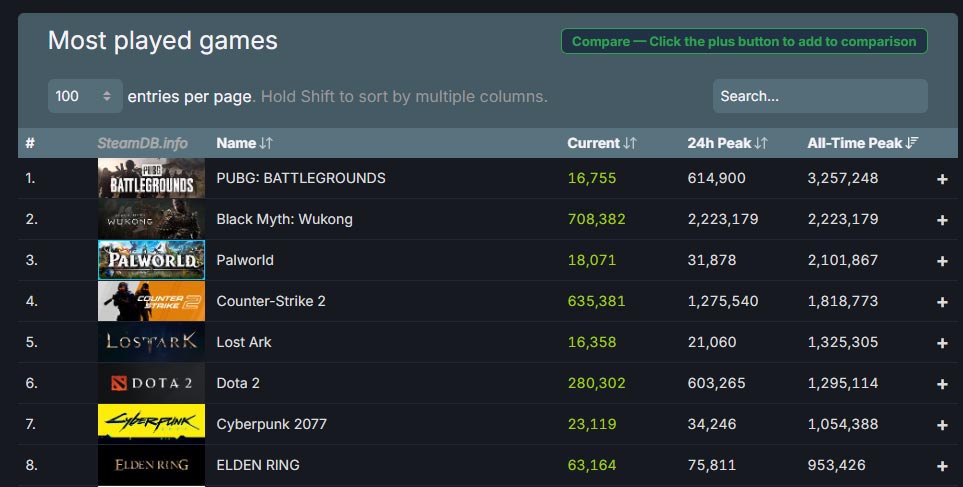This screenshot has width=963, height=487.
Task: Click all-time peak value 953,426
Action: (836, 465)
